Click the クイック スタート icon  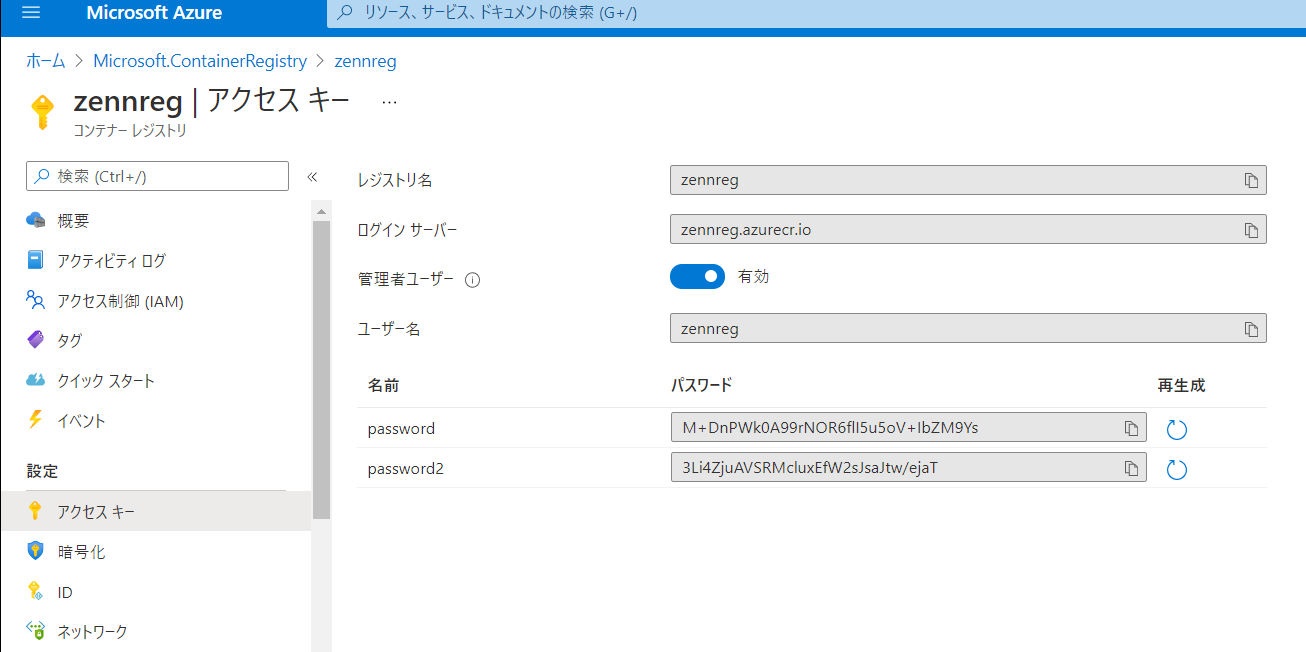pos(36,380)
